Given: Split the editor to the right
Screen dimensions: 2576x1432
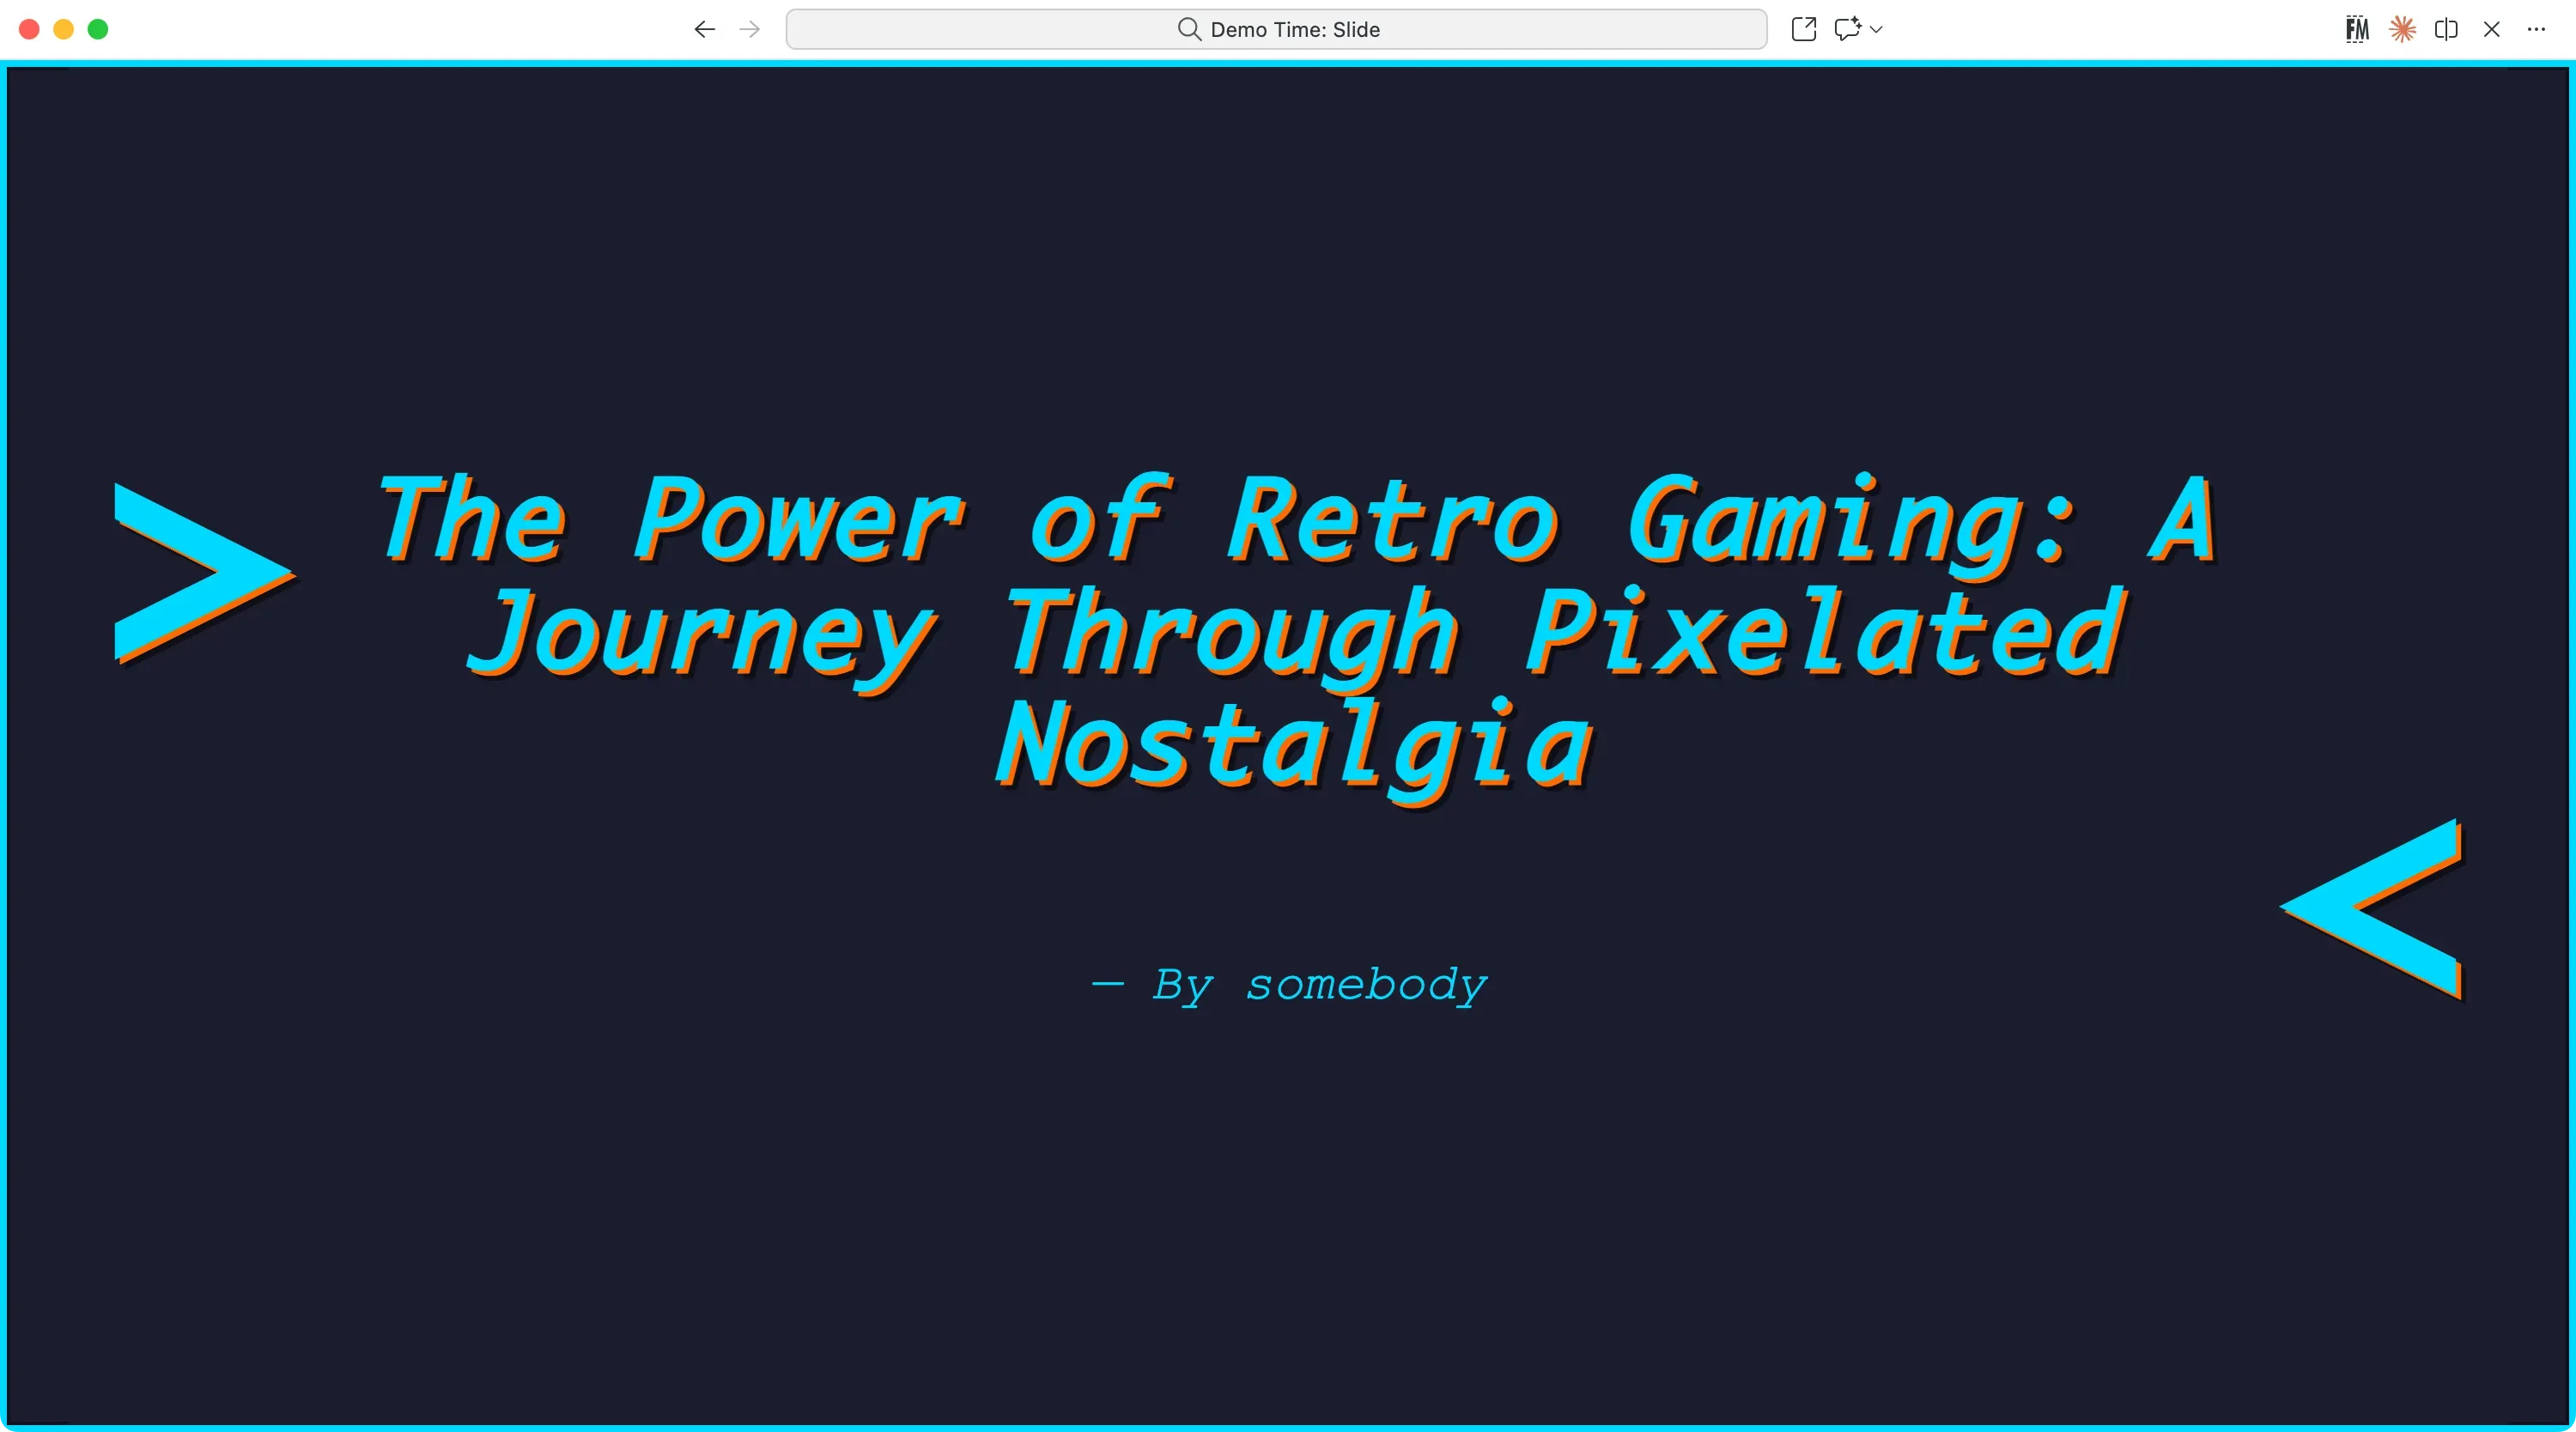Looking at the screenshot, I should tap(2446, 30).
